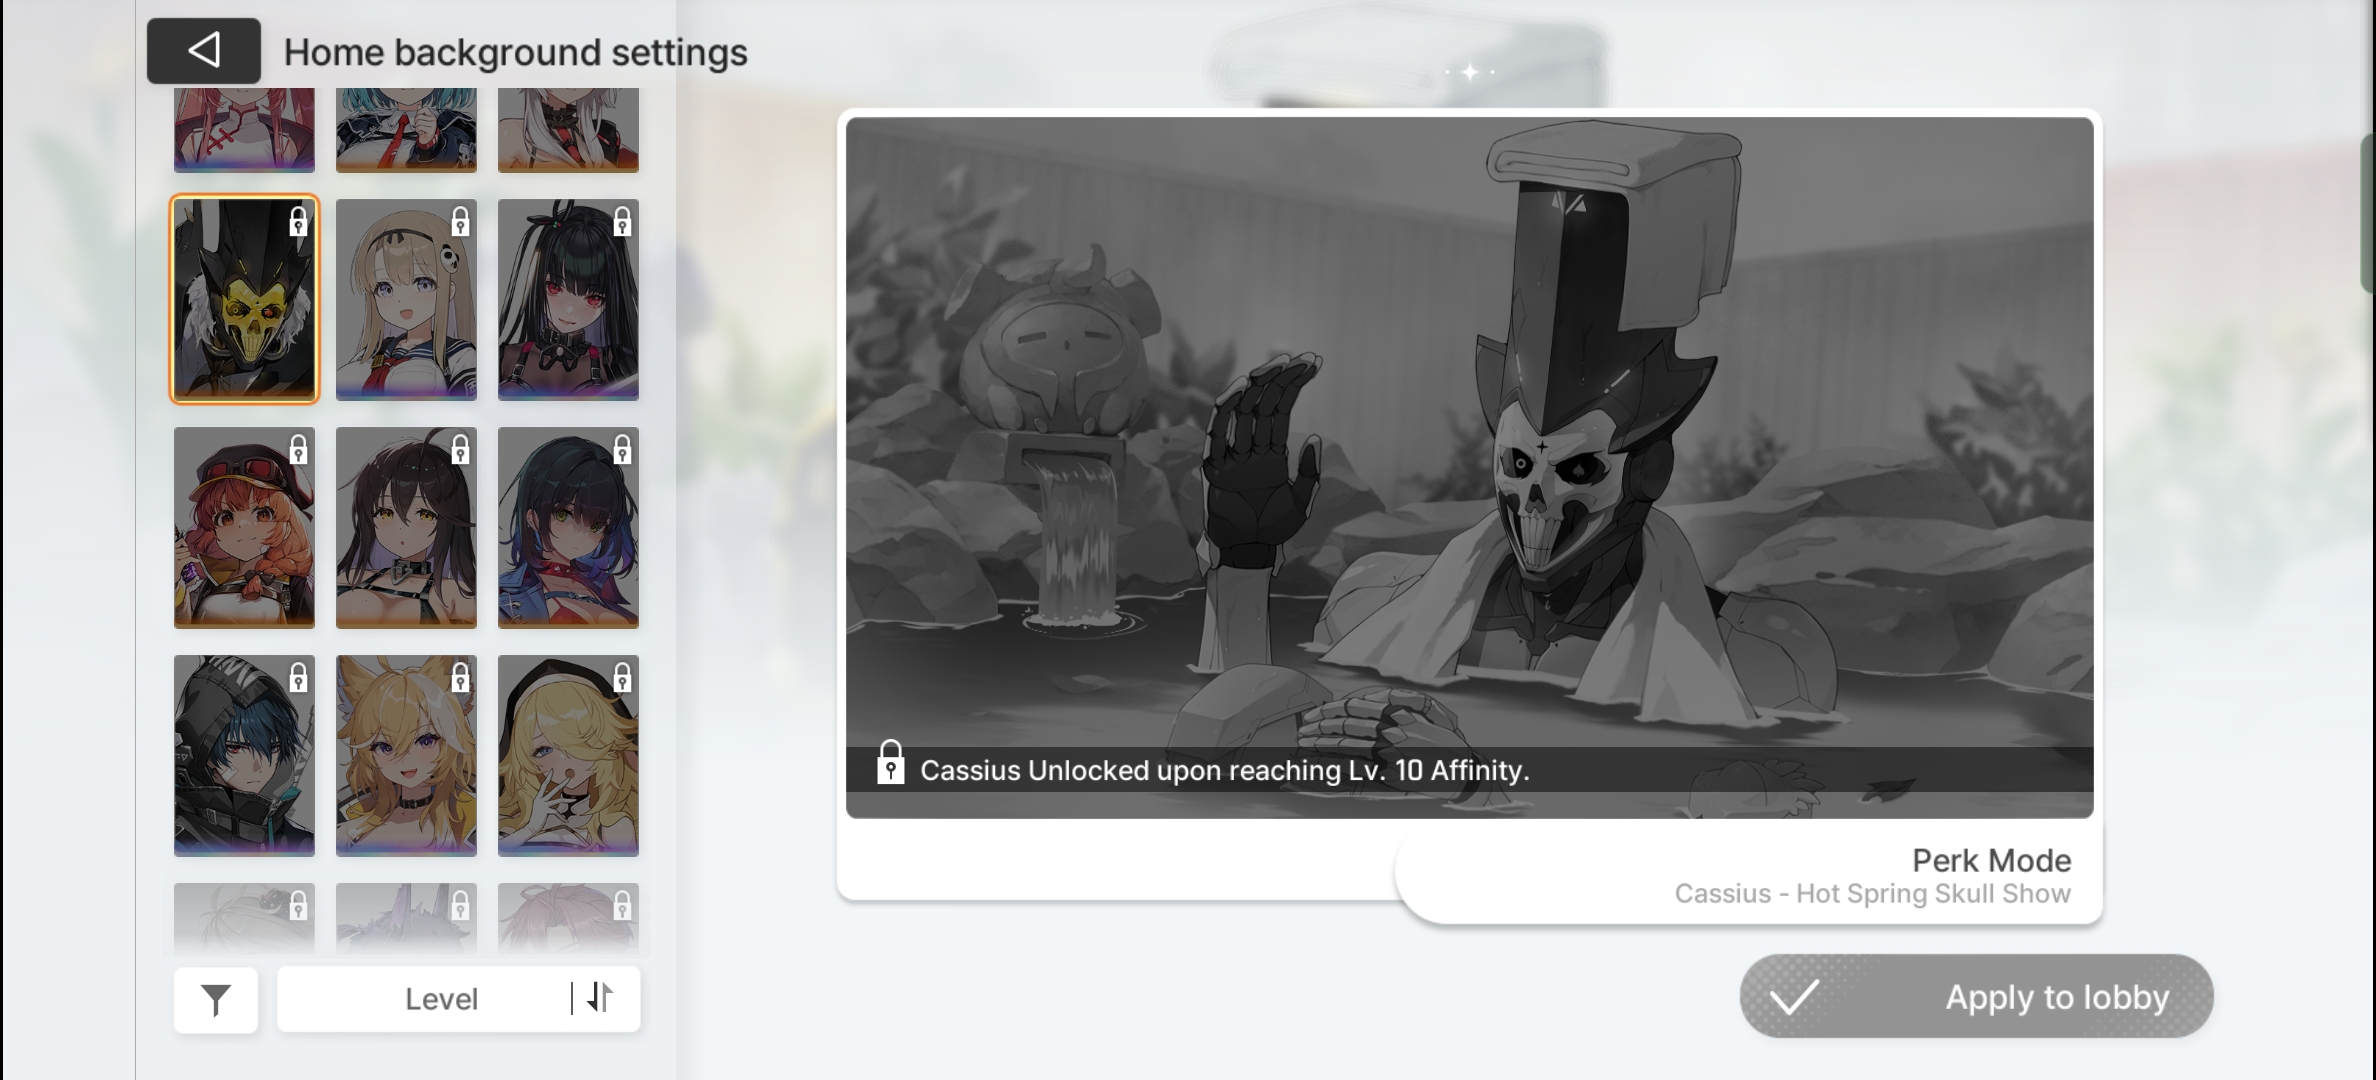Select dark blue-haired girl with red collar
Image resolution: width=2376 pixels, height=1080 pixels.
[x=568, y=528]
